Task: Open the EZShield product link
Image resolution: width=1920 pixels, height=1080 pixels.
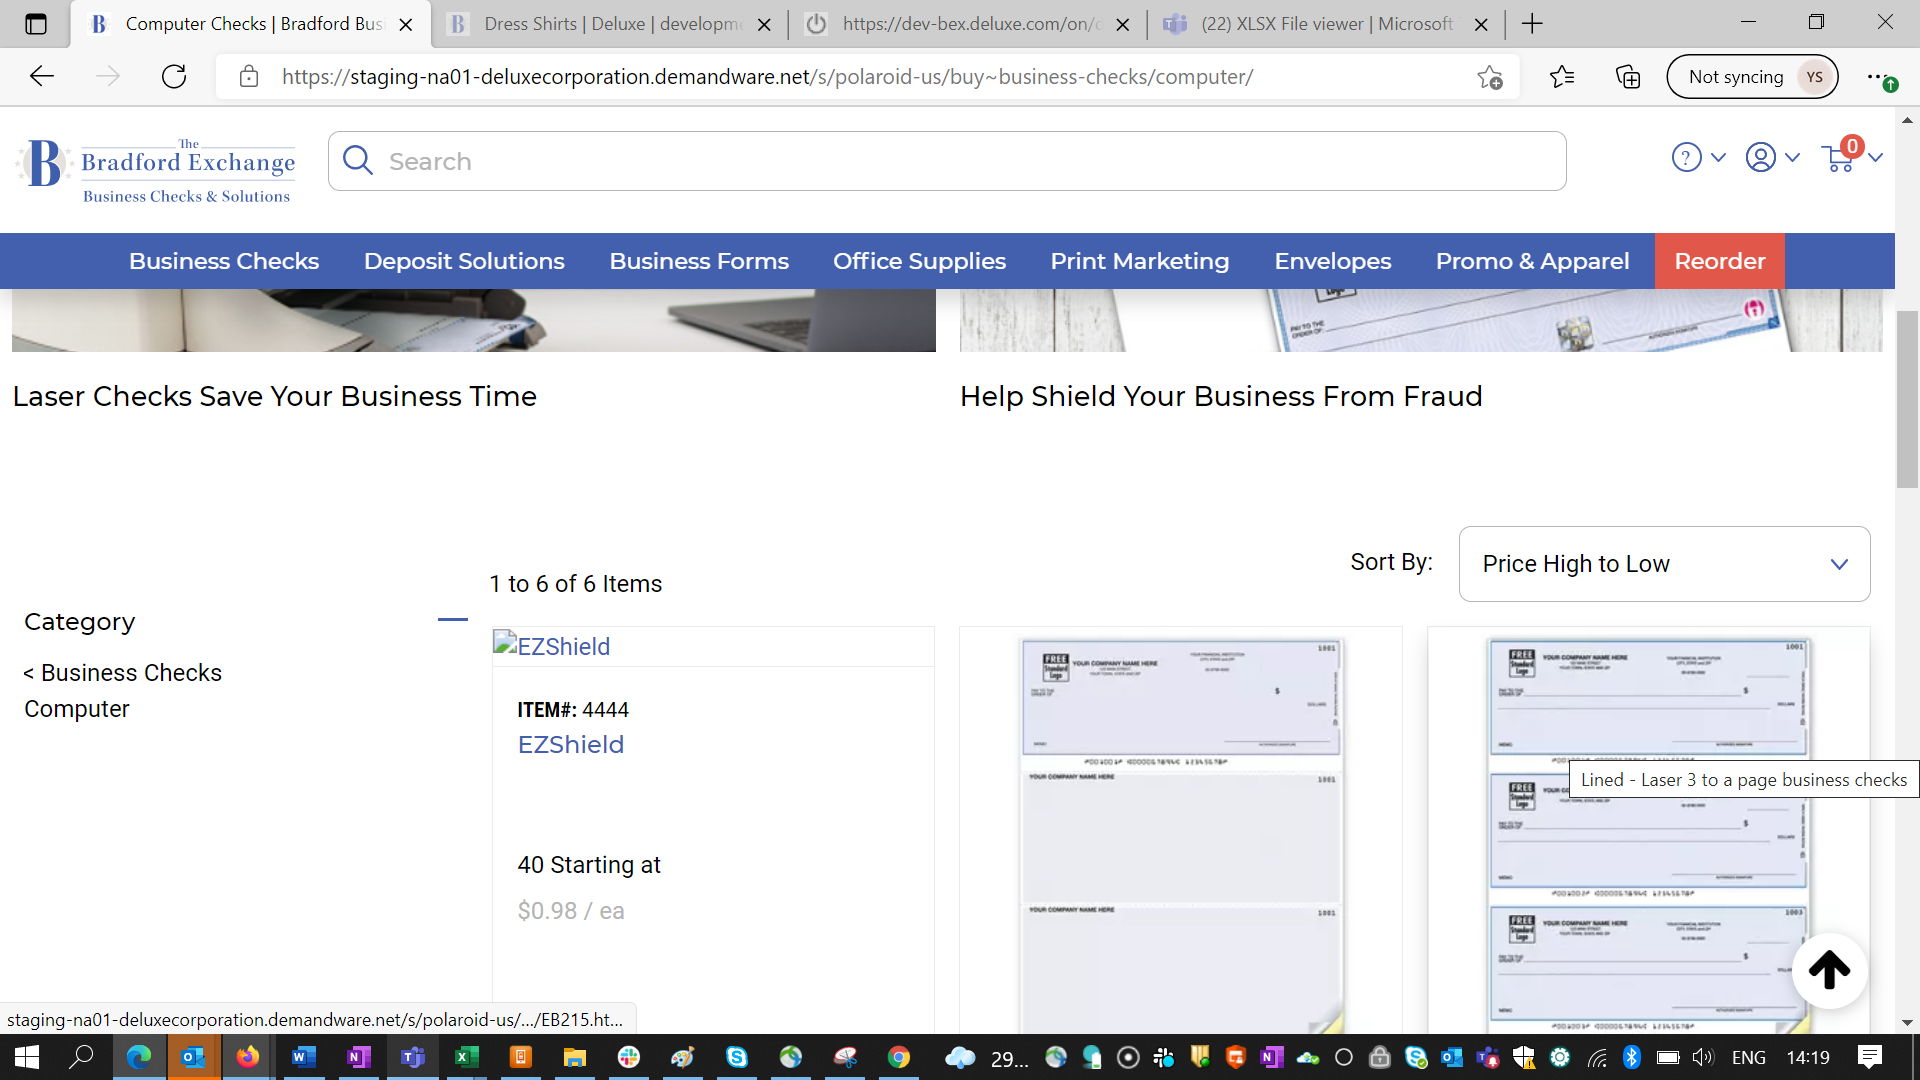Action: point(570,745)
